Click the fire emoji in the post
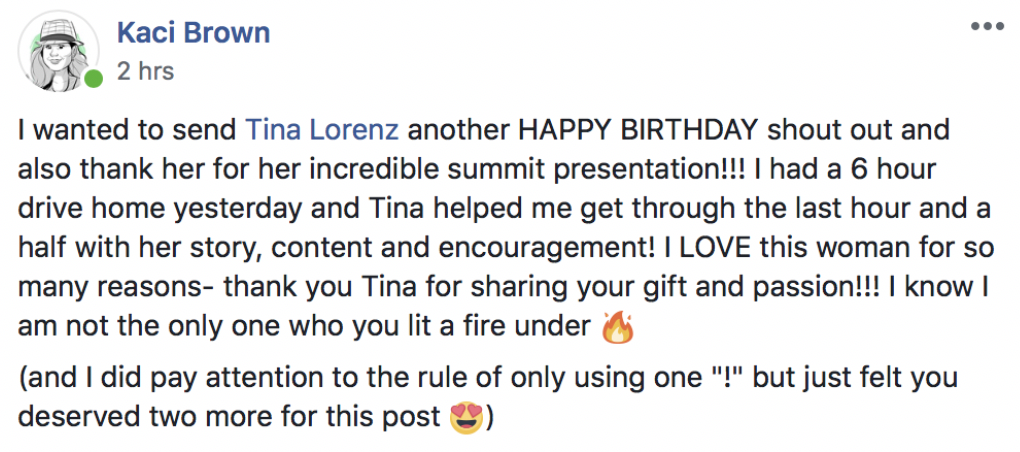Image resolution: width=1020 pixels, height=452 pixels. [619, 328]
